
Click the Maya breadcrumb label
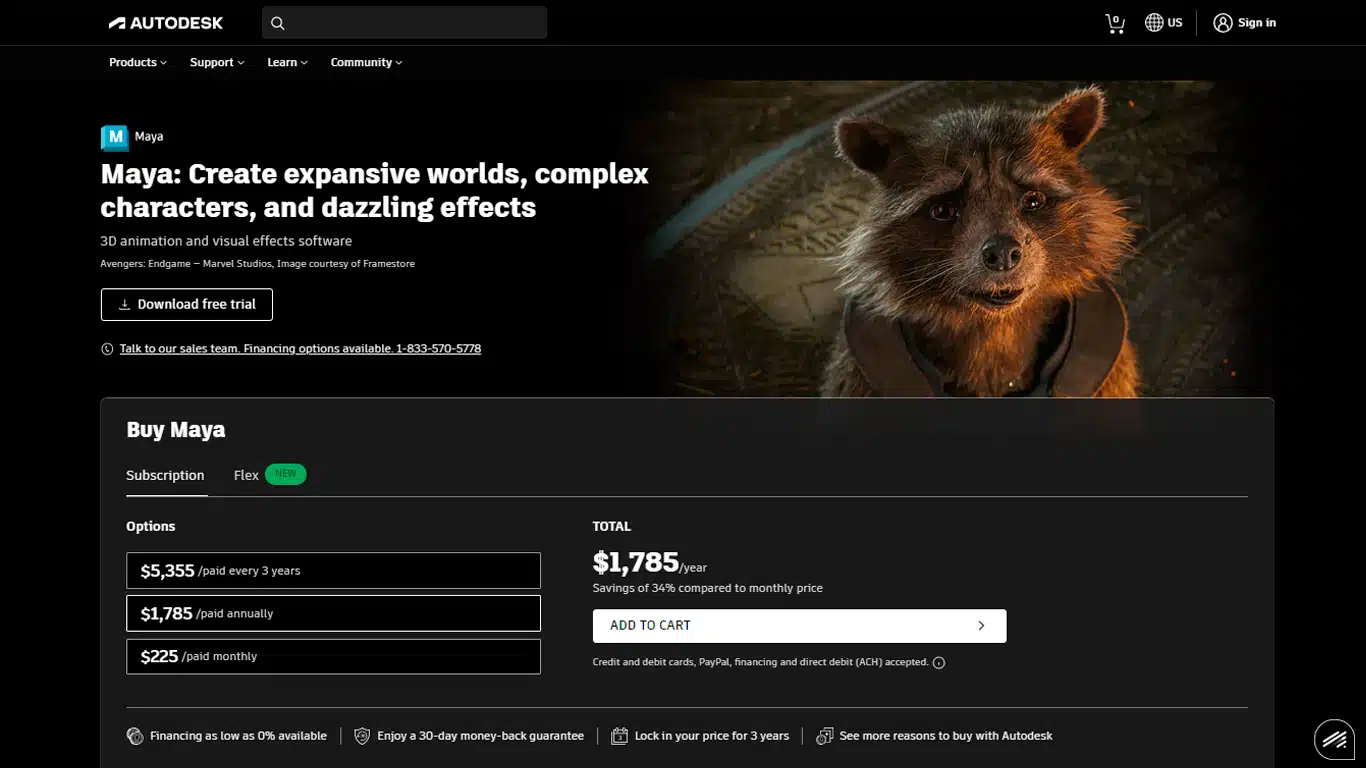tap(149, 137)
